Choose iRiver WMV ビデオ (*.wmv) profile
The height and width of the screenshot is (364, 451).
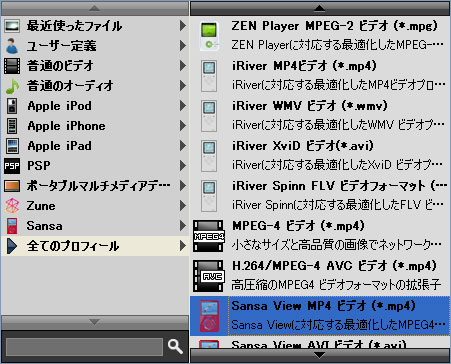tap(320, 116)
